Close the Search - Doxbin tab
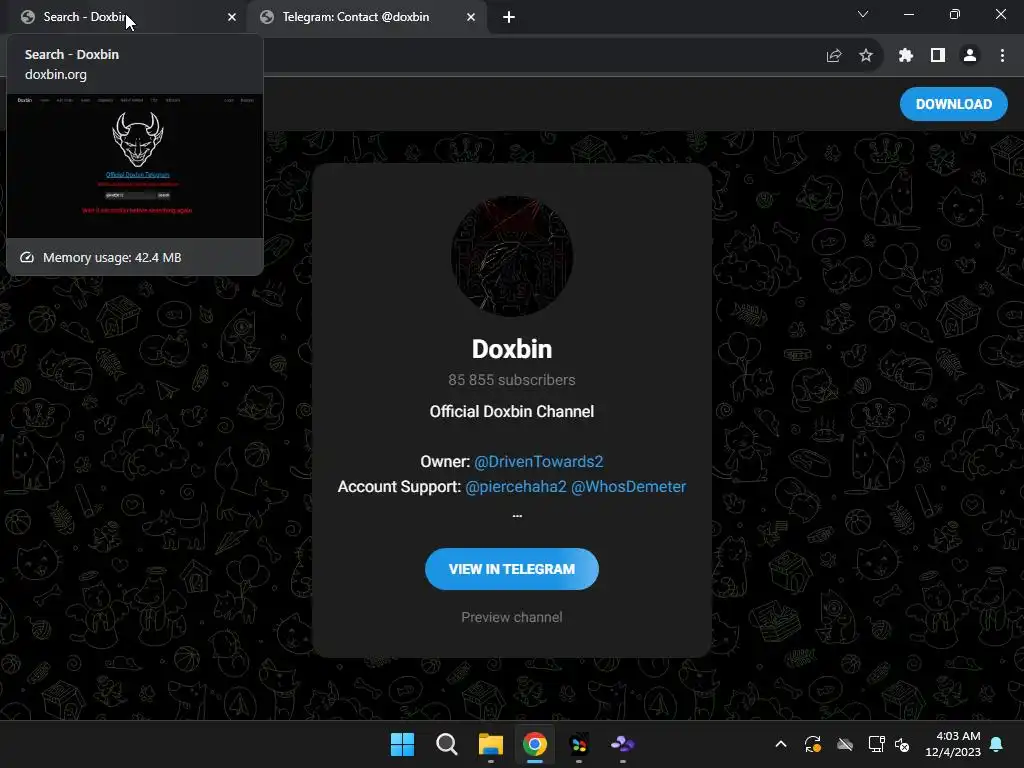The image size is (1024, 768). (232, 17)
